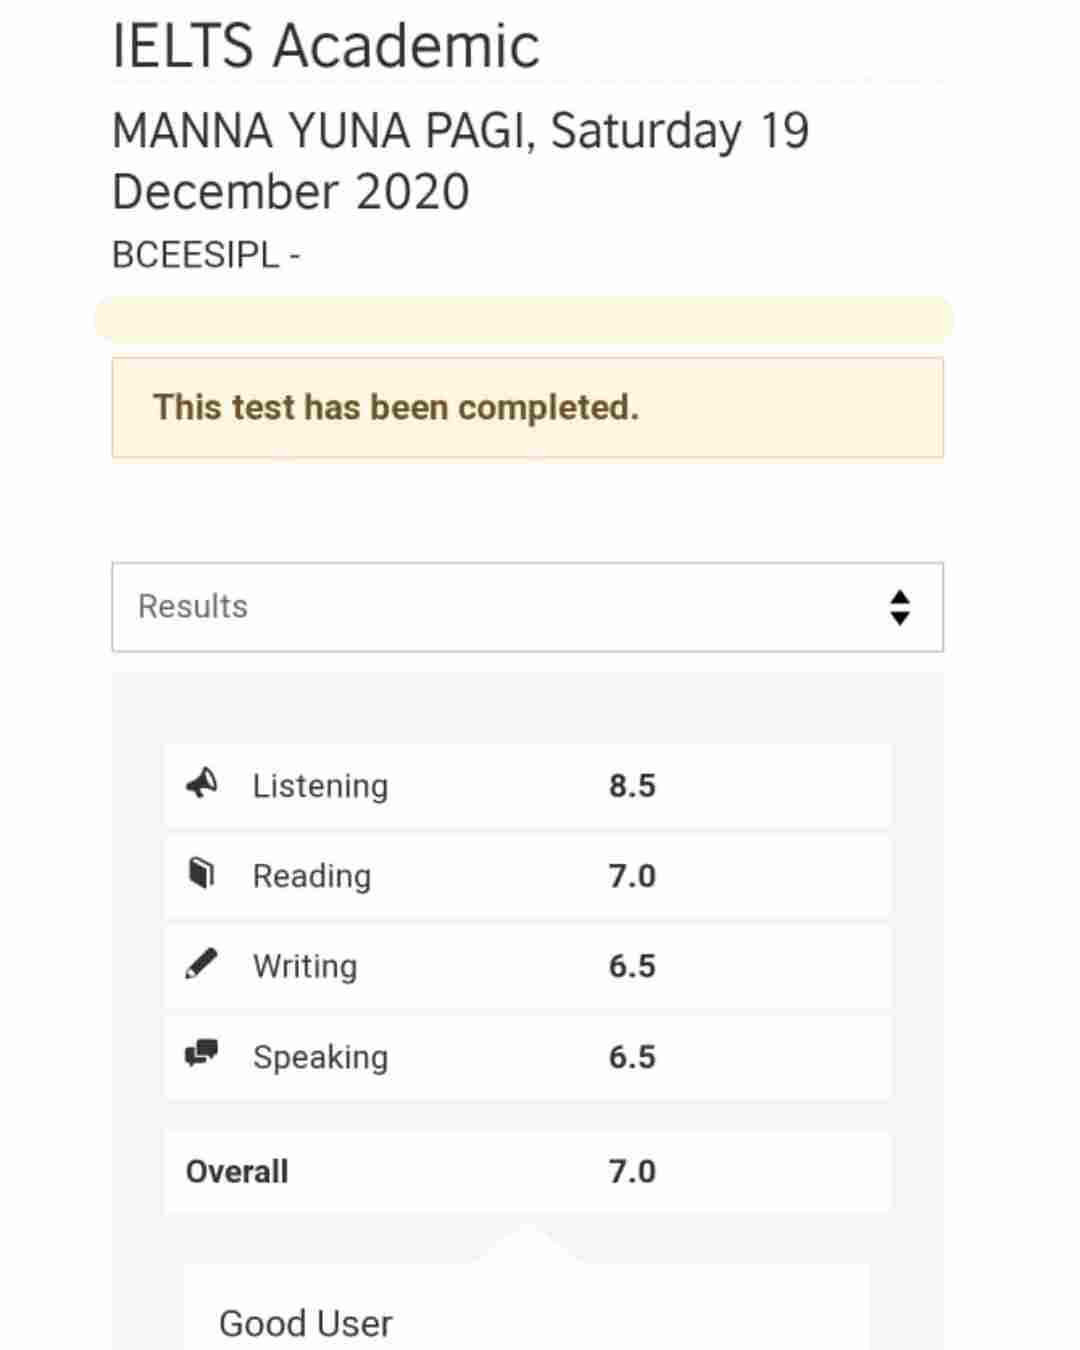The width and height of the screenshot is (1080, 1350).
Task: Click the Writing pencil icon
Action: click(x=201, y=964)
